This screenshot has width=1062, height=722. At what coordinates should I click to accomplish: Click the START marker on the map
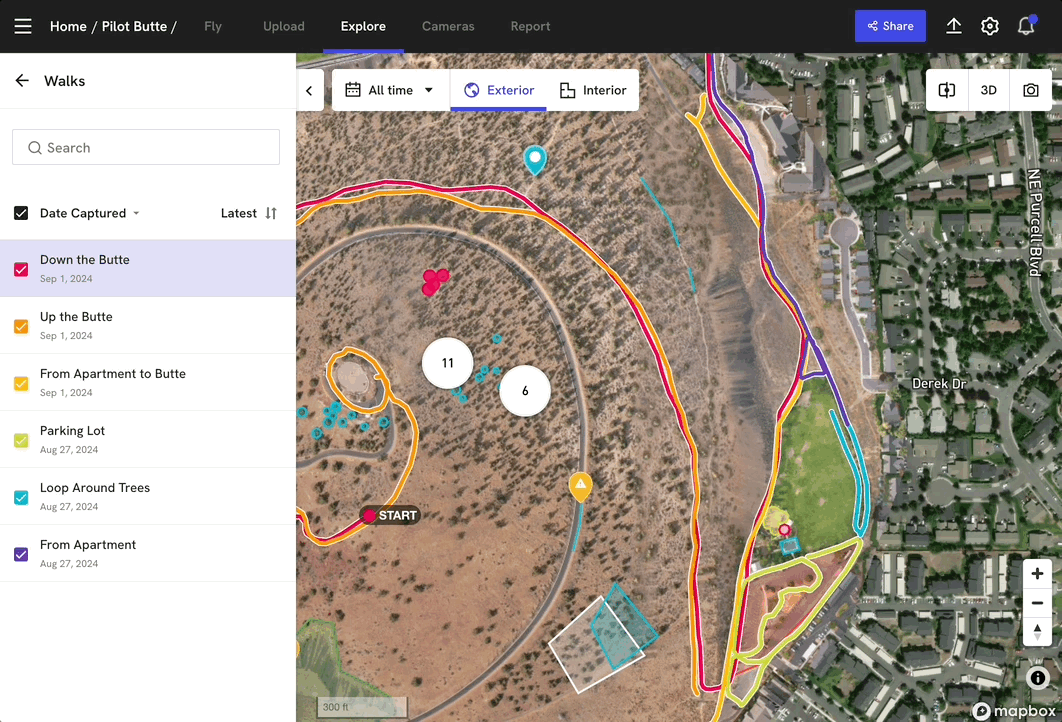click(389, 515)
